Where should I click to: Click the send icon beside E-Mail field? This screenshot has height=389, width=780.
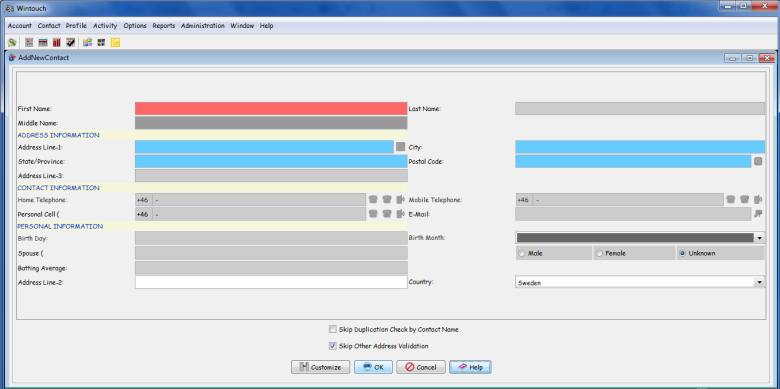click(758, 214)
